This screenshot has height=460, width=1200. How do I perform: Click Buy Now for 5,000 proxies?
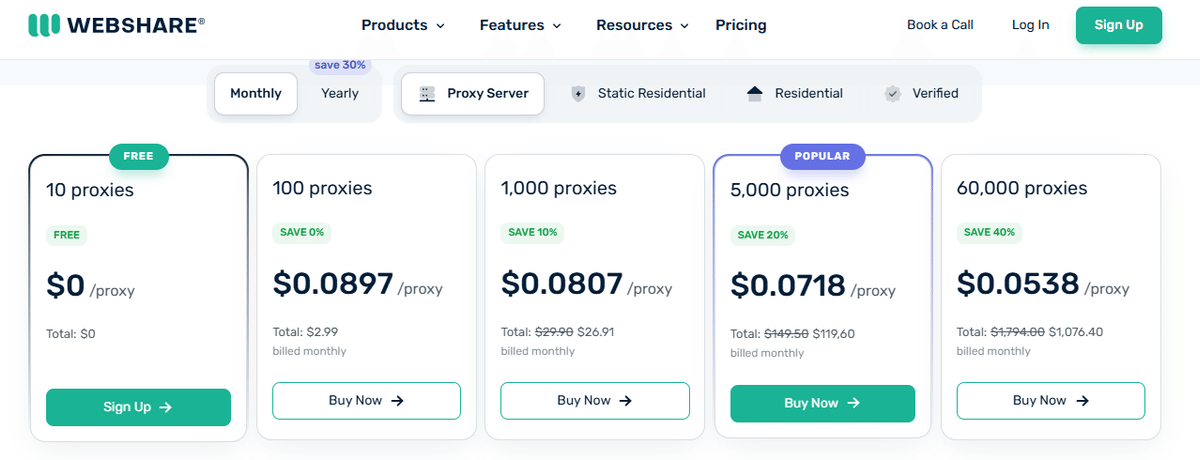pos(822,403)
